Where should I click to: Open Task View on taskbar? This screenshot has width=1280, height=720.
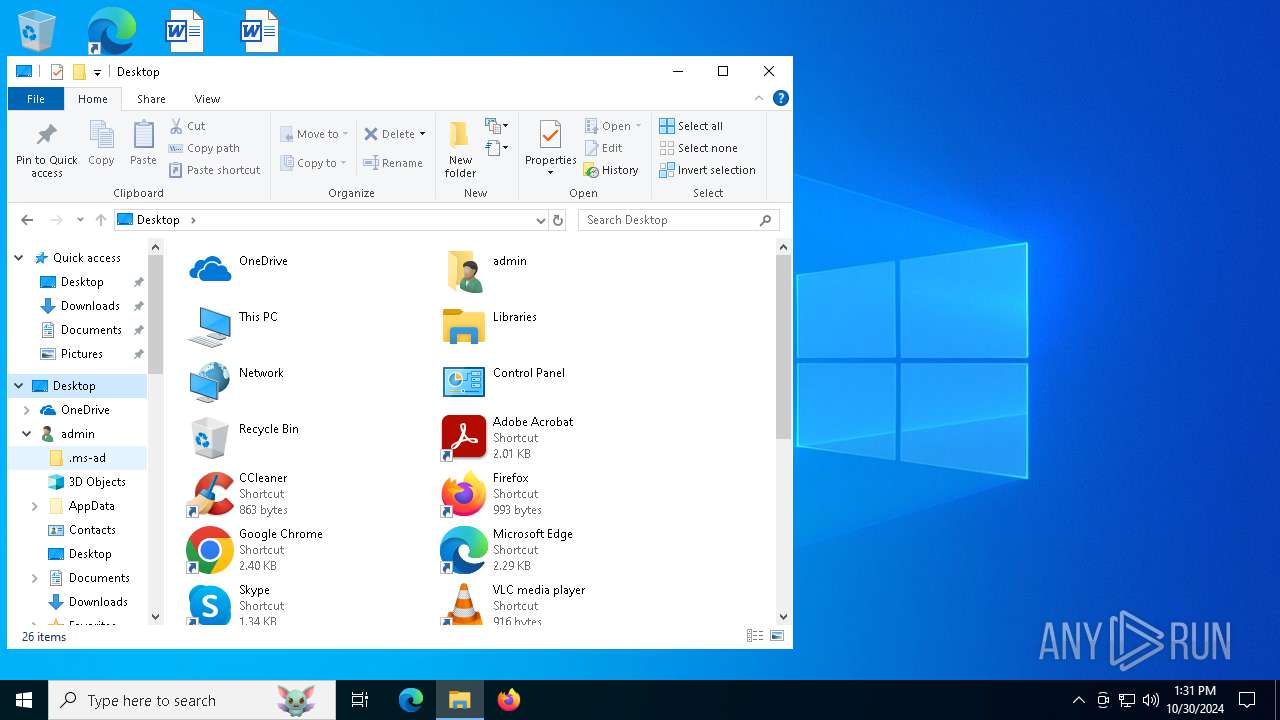[360, 700]
